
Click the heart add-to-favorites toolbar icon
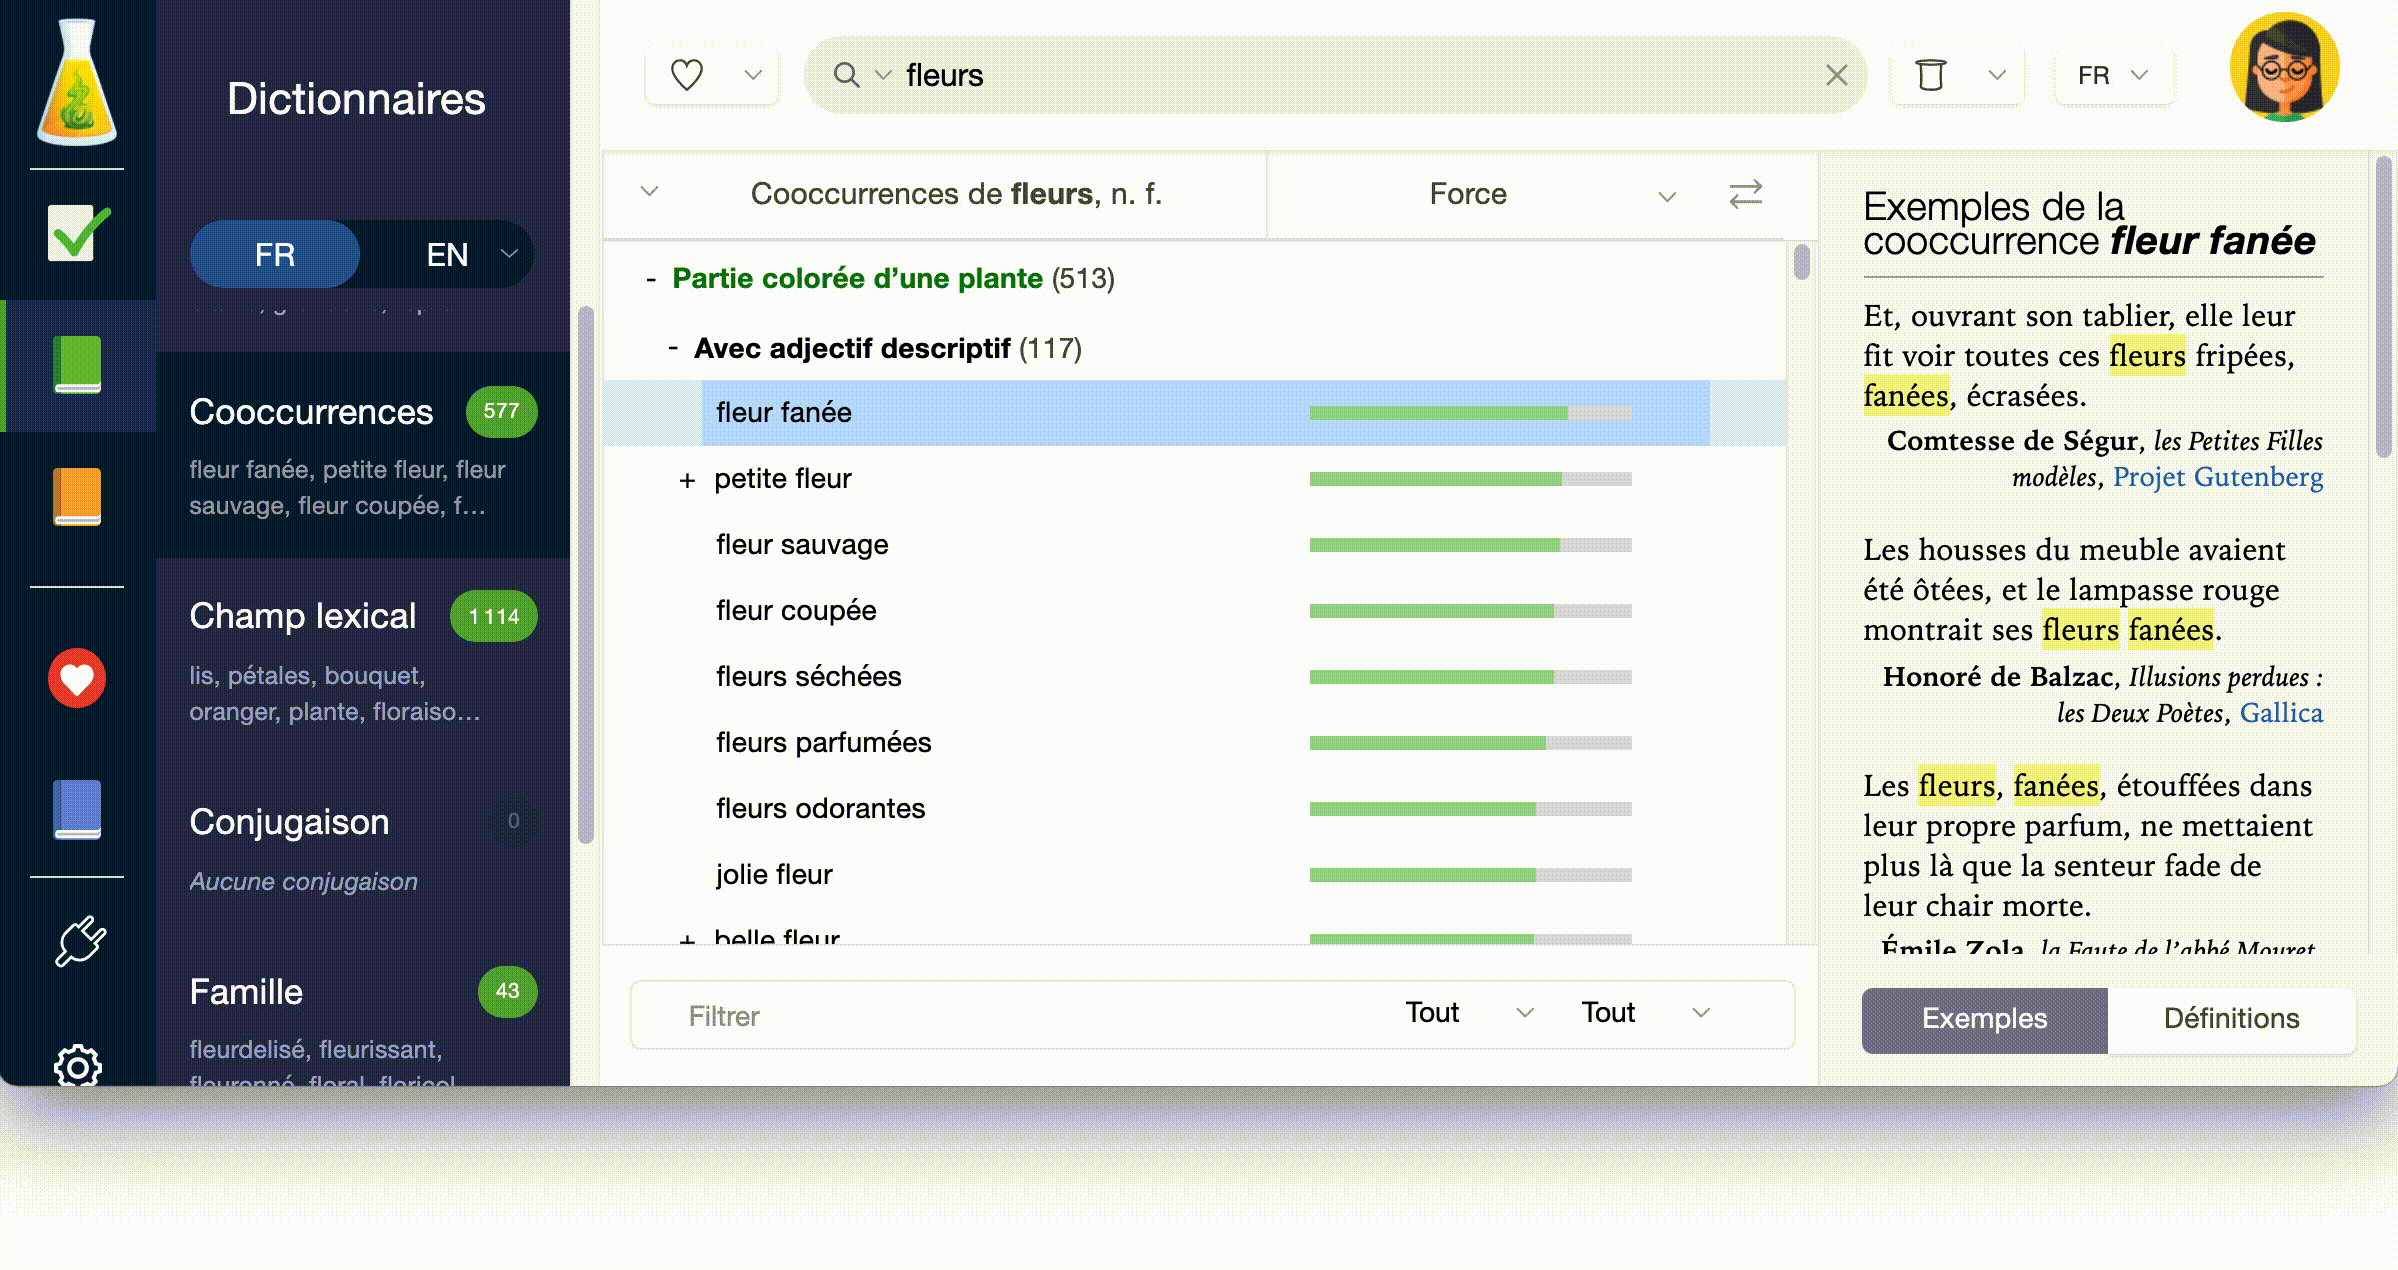pos(687,75)
